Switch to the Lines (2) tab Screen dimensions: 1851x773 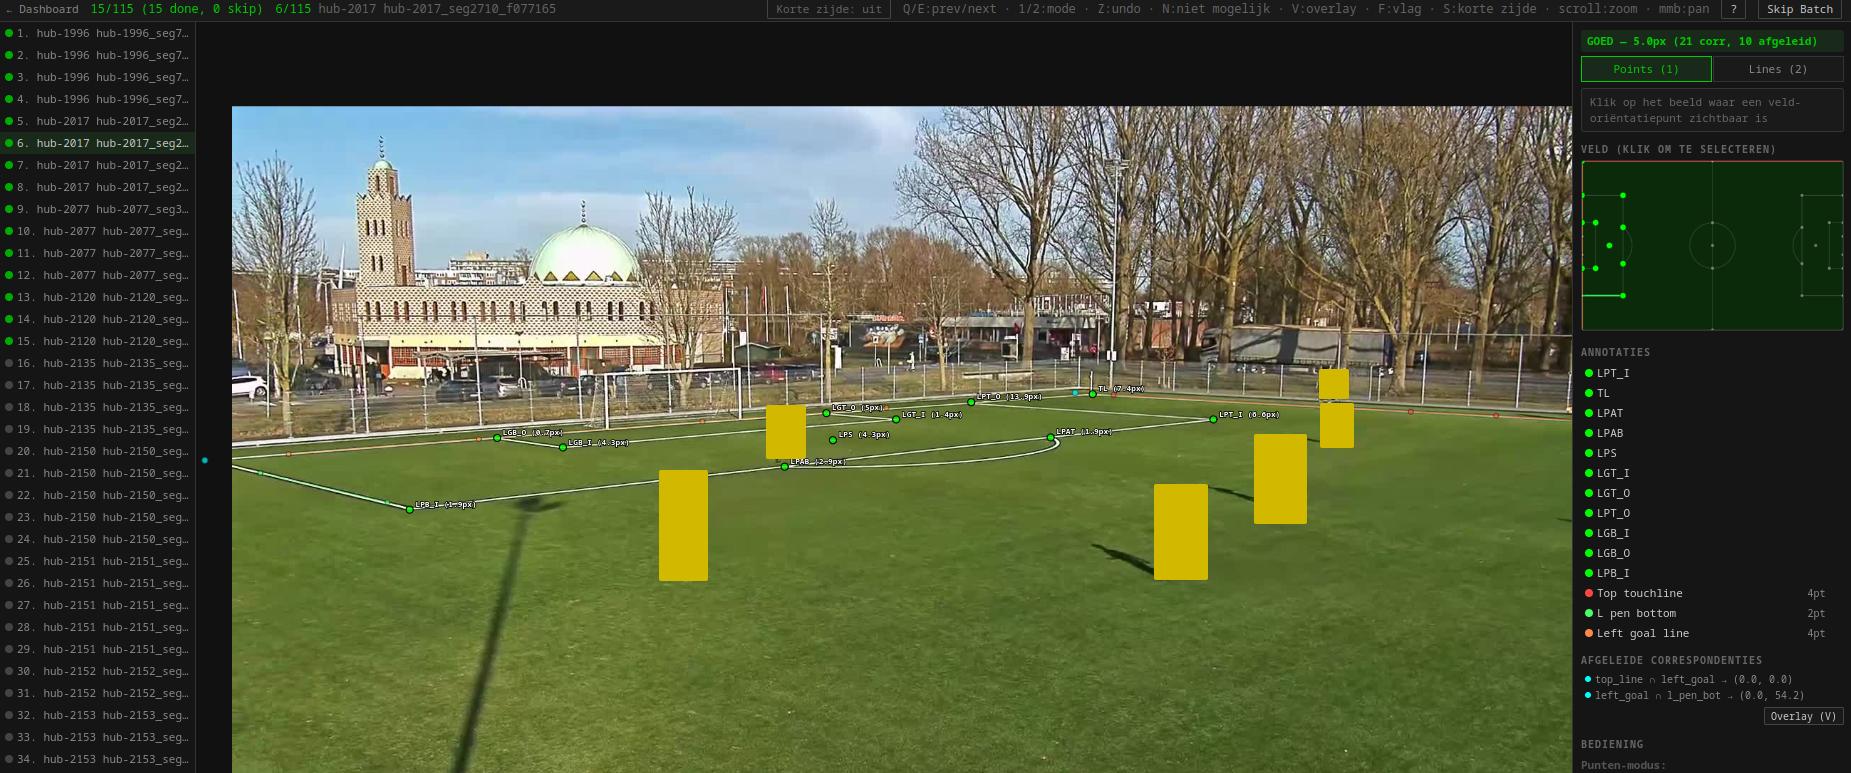pos(1778,69)
